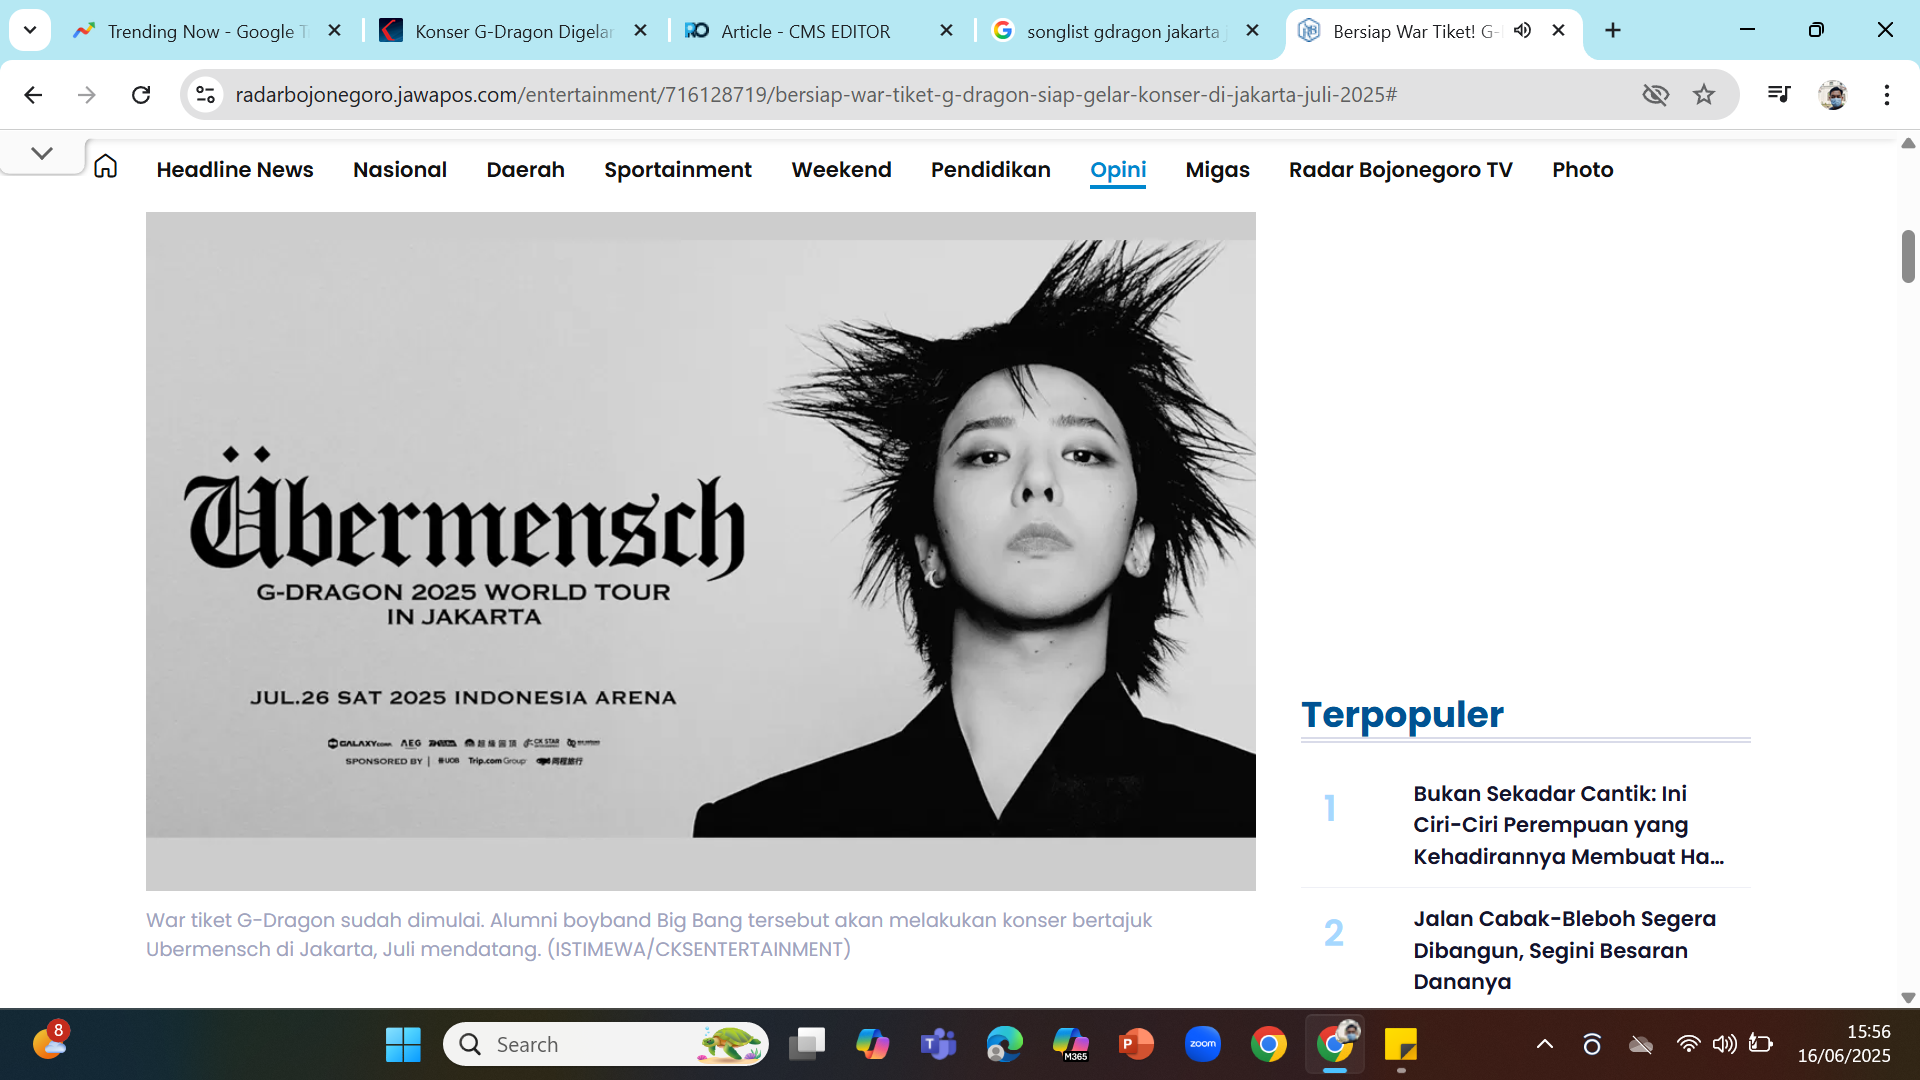Open site information icon in address bar
The height and width of the screenshot is (1080, 1920).
point(205,94)
